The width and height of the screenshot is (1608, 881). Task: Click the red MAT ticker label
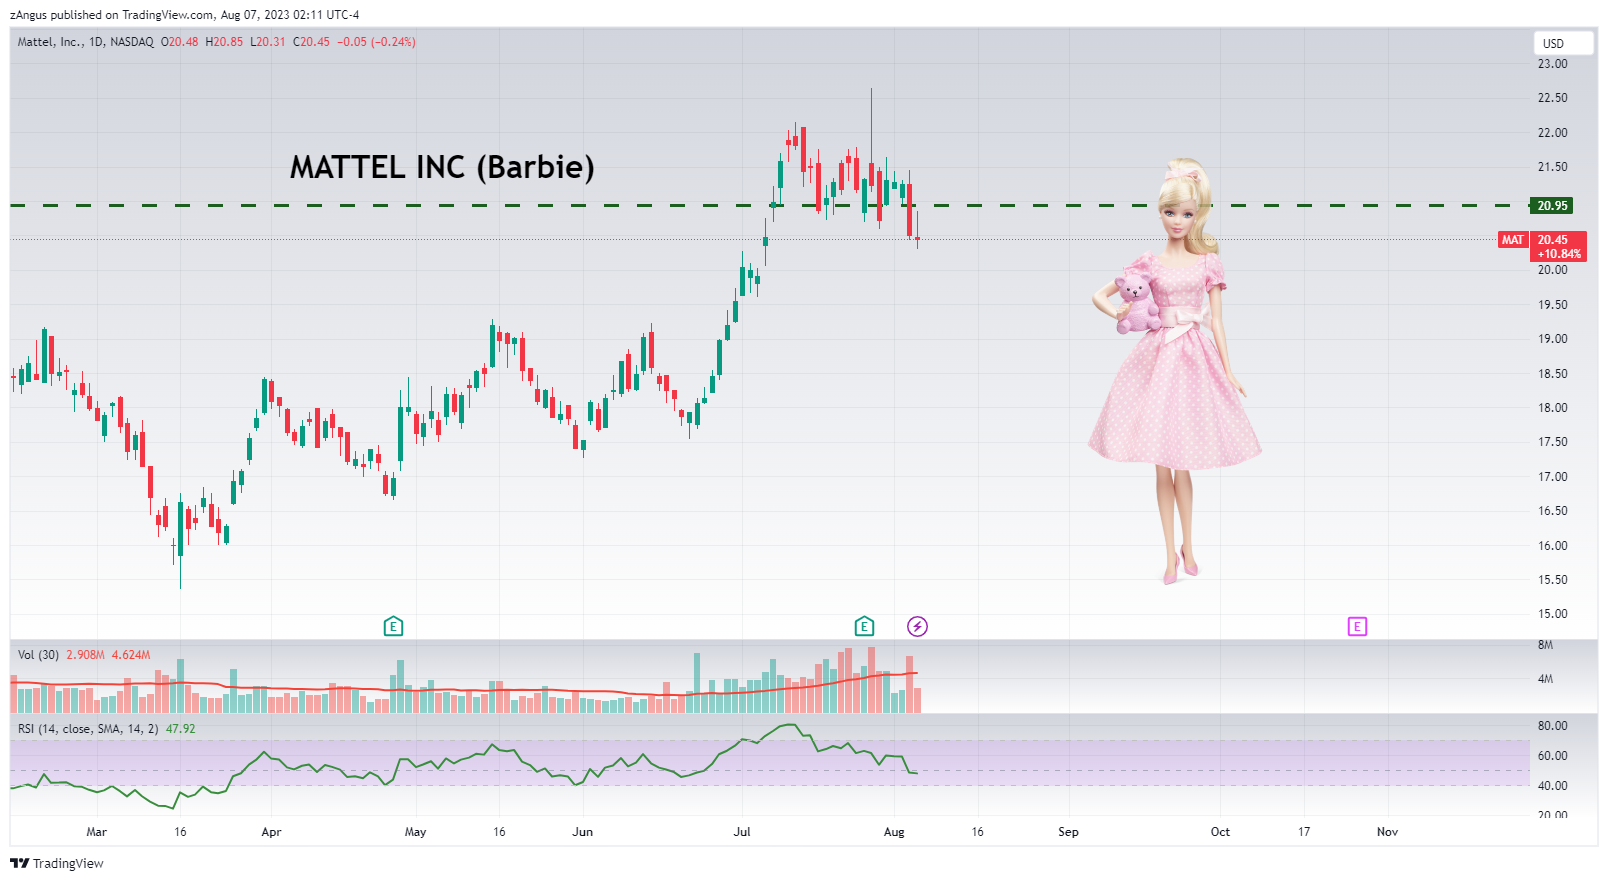1513,240
